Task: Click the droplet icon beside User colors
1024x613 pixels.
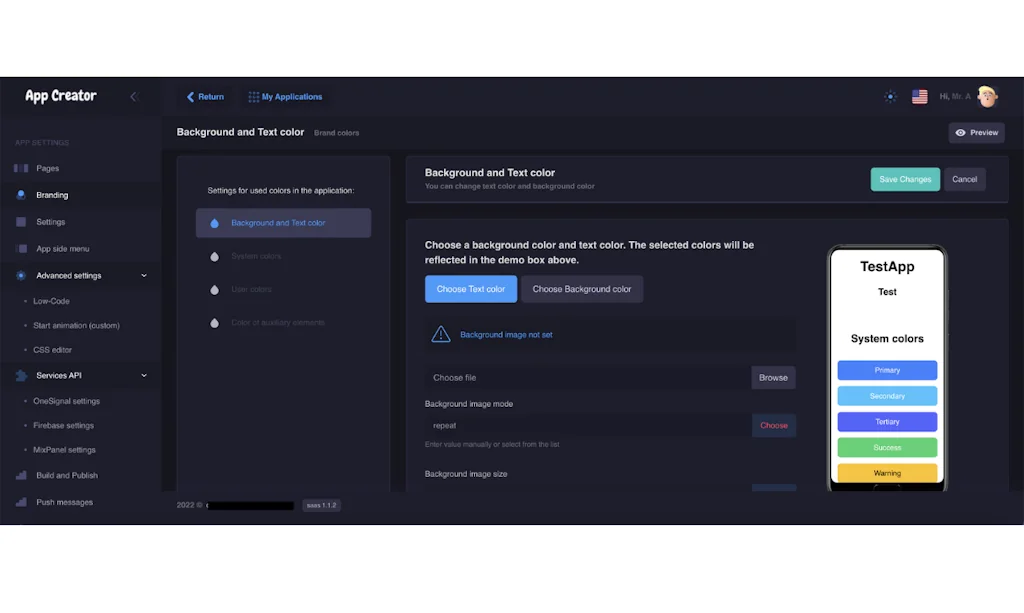Action: tap(214, 290)
